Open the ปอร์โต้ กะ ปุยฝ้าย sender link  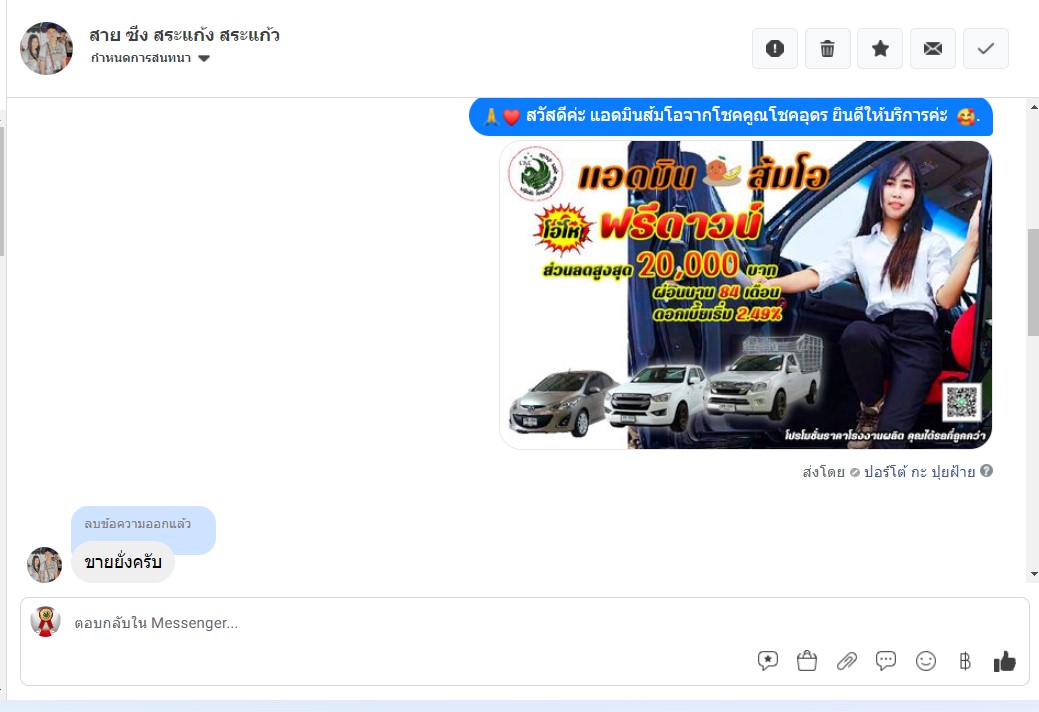tap(919, 472)
